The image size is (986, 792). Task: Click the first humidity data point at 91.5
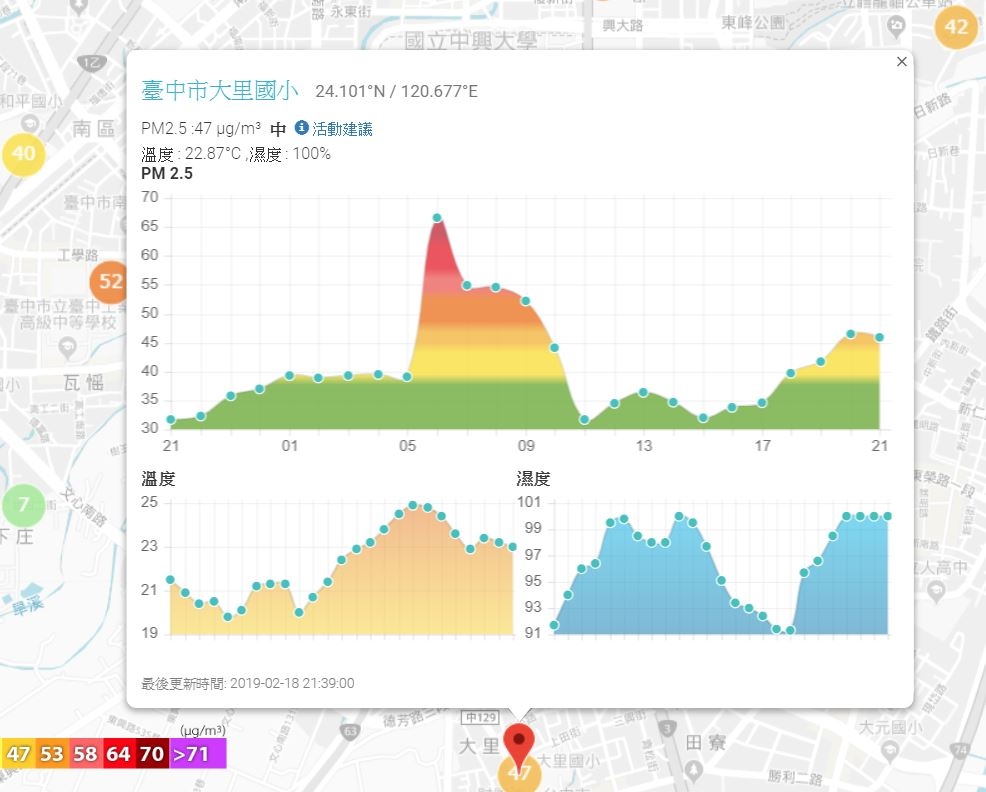(x=554, y=625)
